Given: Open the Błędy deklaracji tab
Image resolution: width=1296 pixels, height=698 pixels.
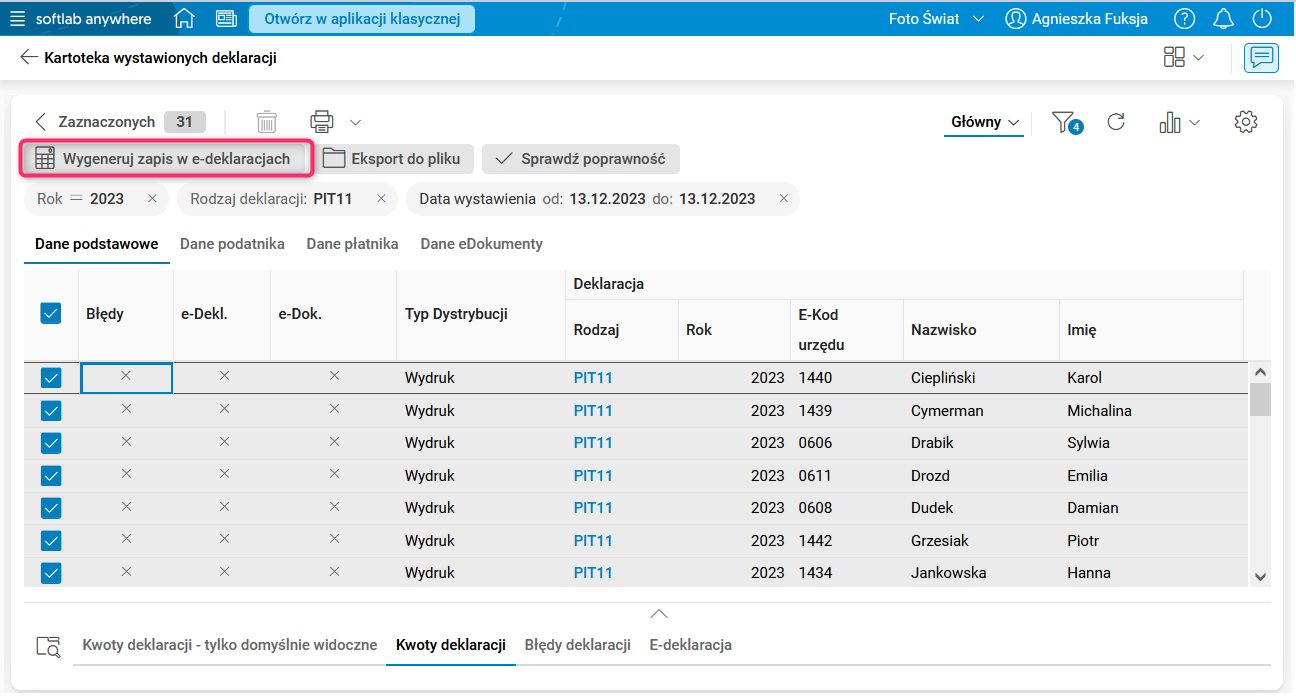Looking at the screenshot, I should click(578, 645).
